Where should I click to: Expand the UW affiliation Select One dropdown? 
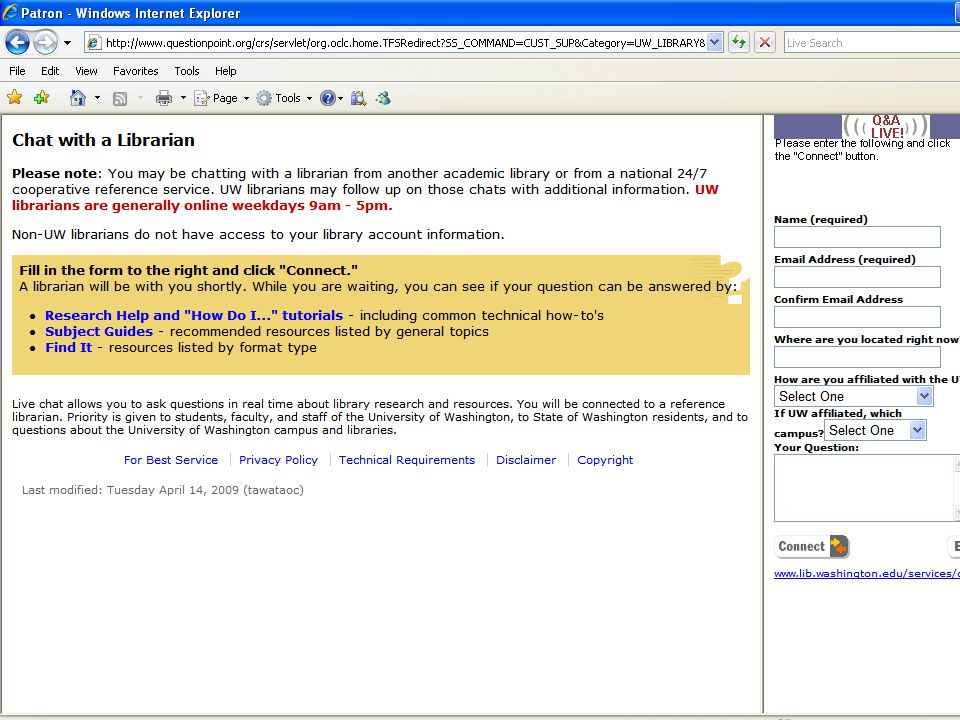click(x=853, y=396)
